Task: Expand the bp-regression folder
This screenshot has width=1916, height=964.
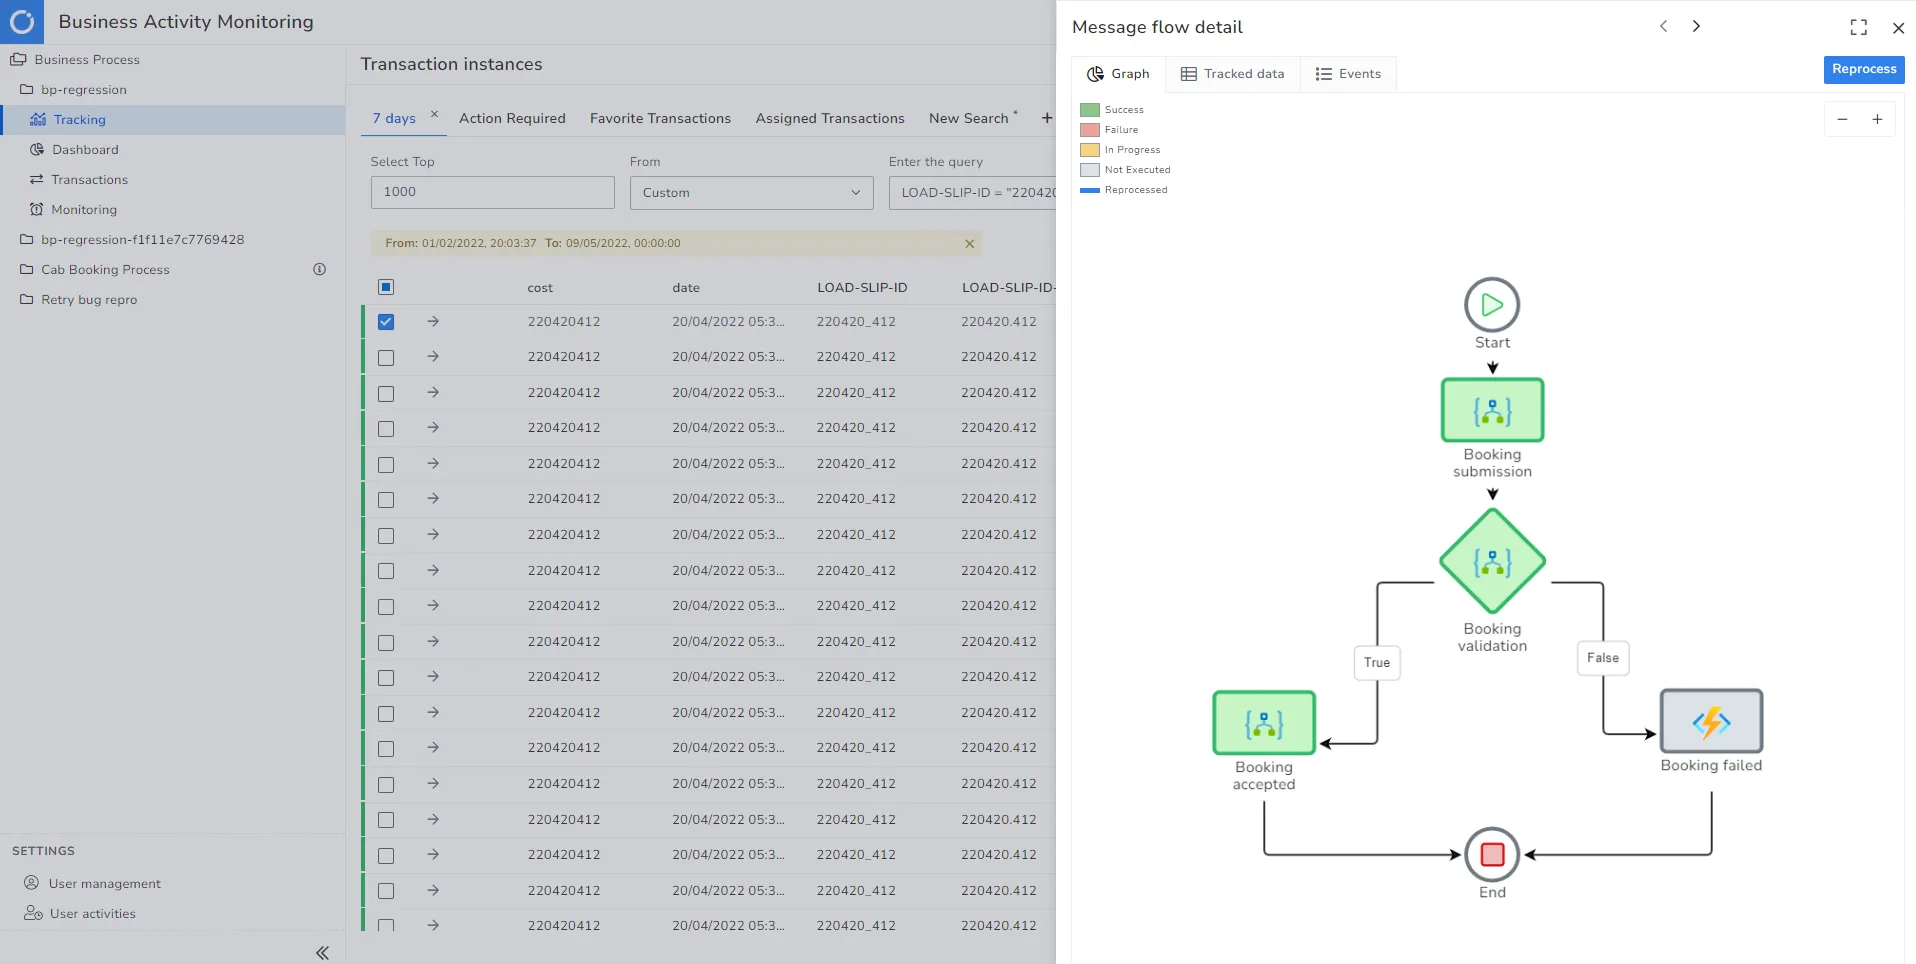Action: (84, 90)
